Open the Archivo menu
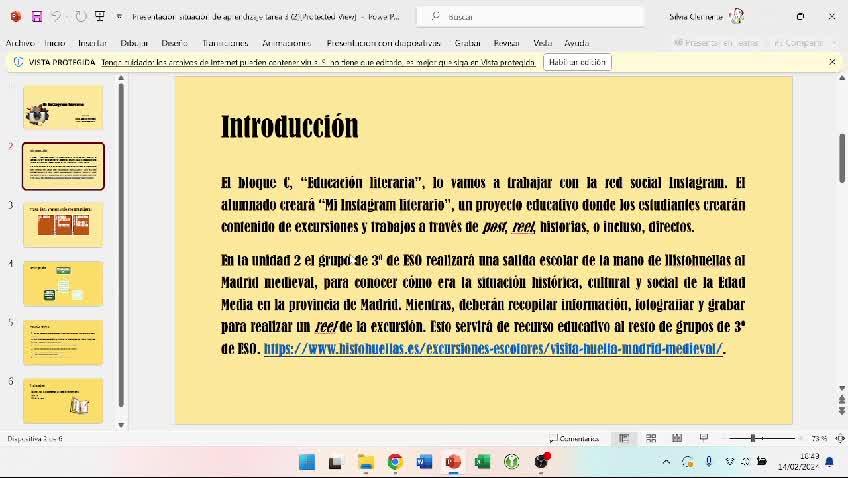Screen dimensions: 848x478 coord(19,43)
